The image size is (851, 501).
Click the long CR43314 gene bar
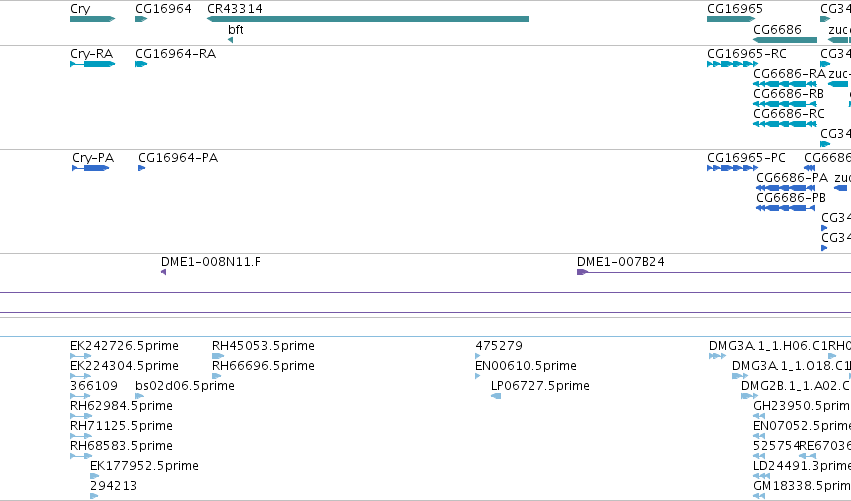(368, 19)
